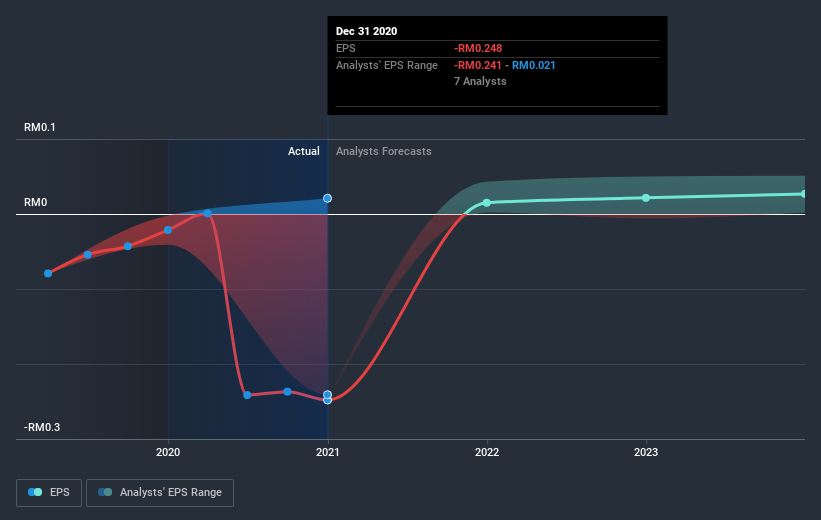Click the EPS data point at start of 2020
The width and height of the screenshot is (821, 520).
tap(168, 230)
